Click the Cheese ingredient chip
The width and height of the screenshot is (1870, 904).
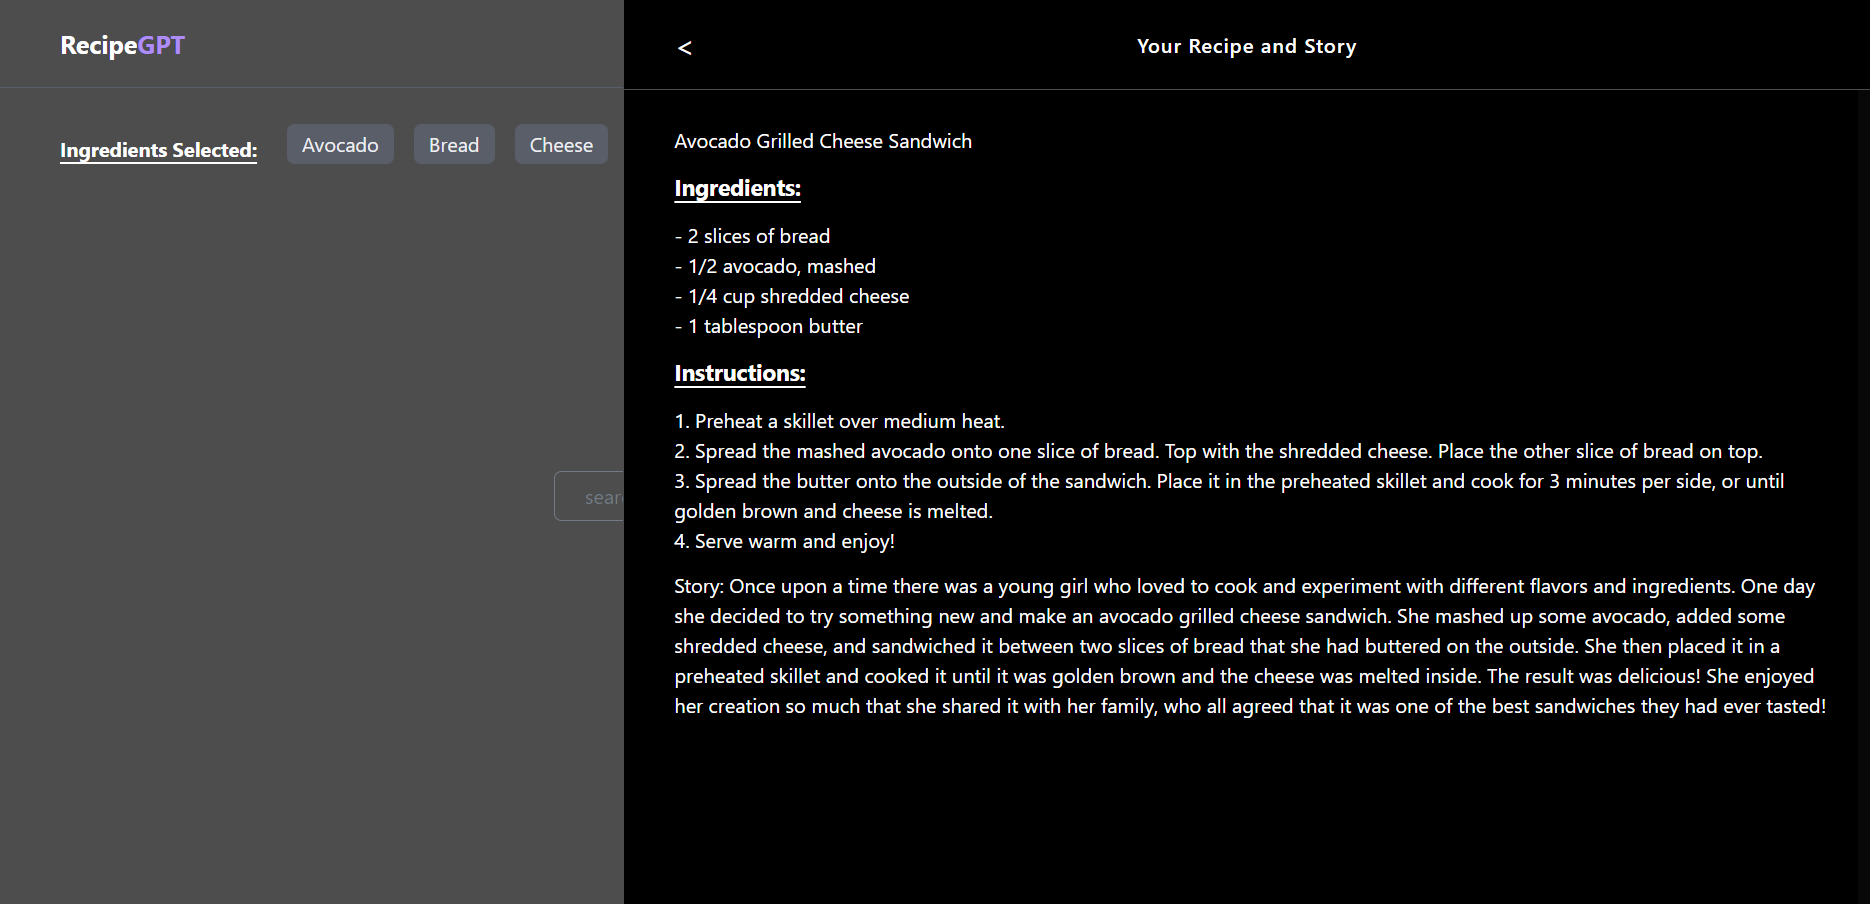pyautogui.click(x=561, y=145)
